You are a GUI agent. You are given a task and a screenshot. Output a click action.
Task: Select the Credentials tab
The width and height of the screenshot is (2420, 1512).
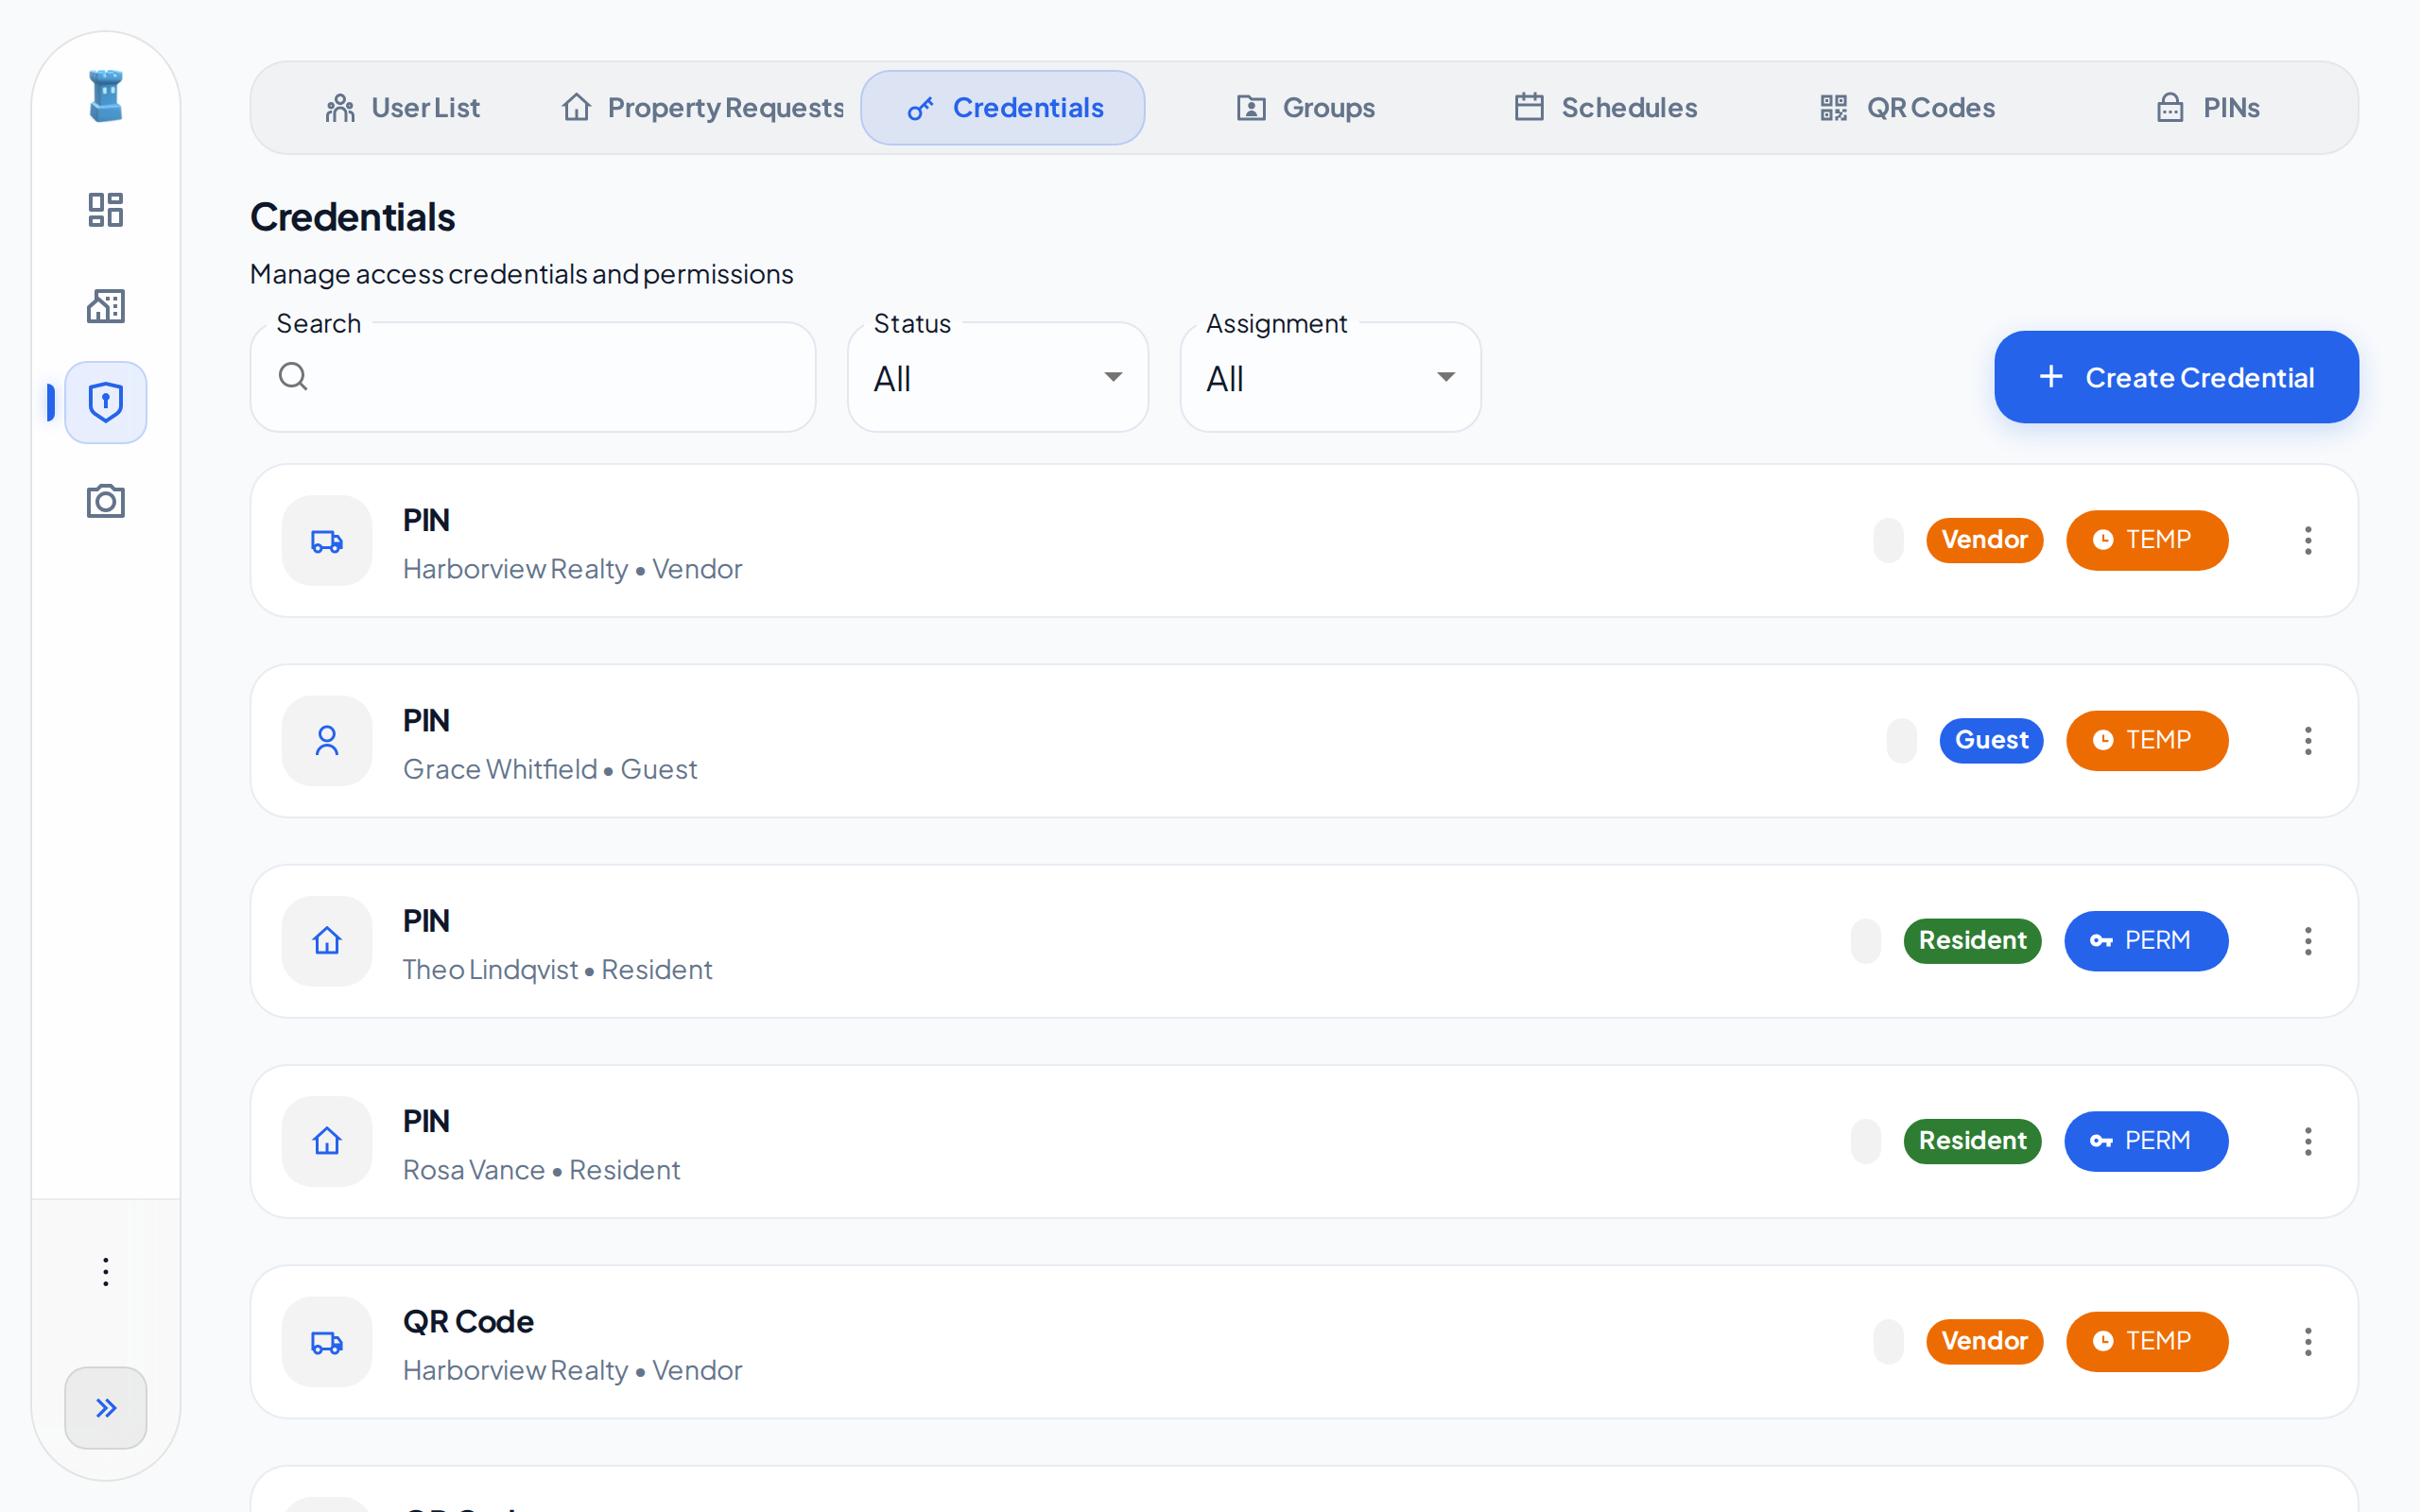[x=1003, y=108]
